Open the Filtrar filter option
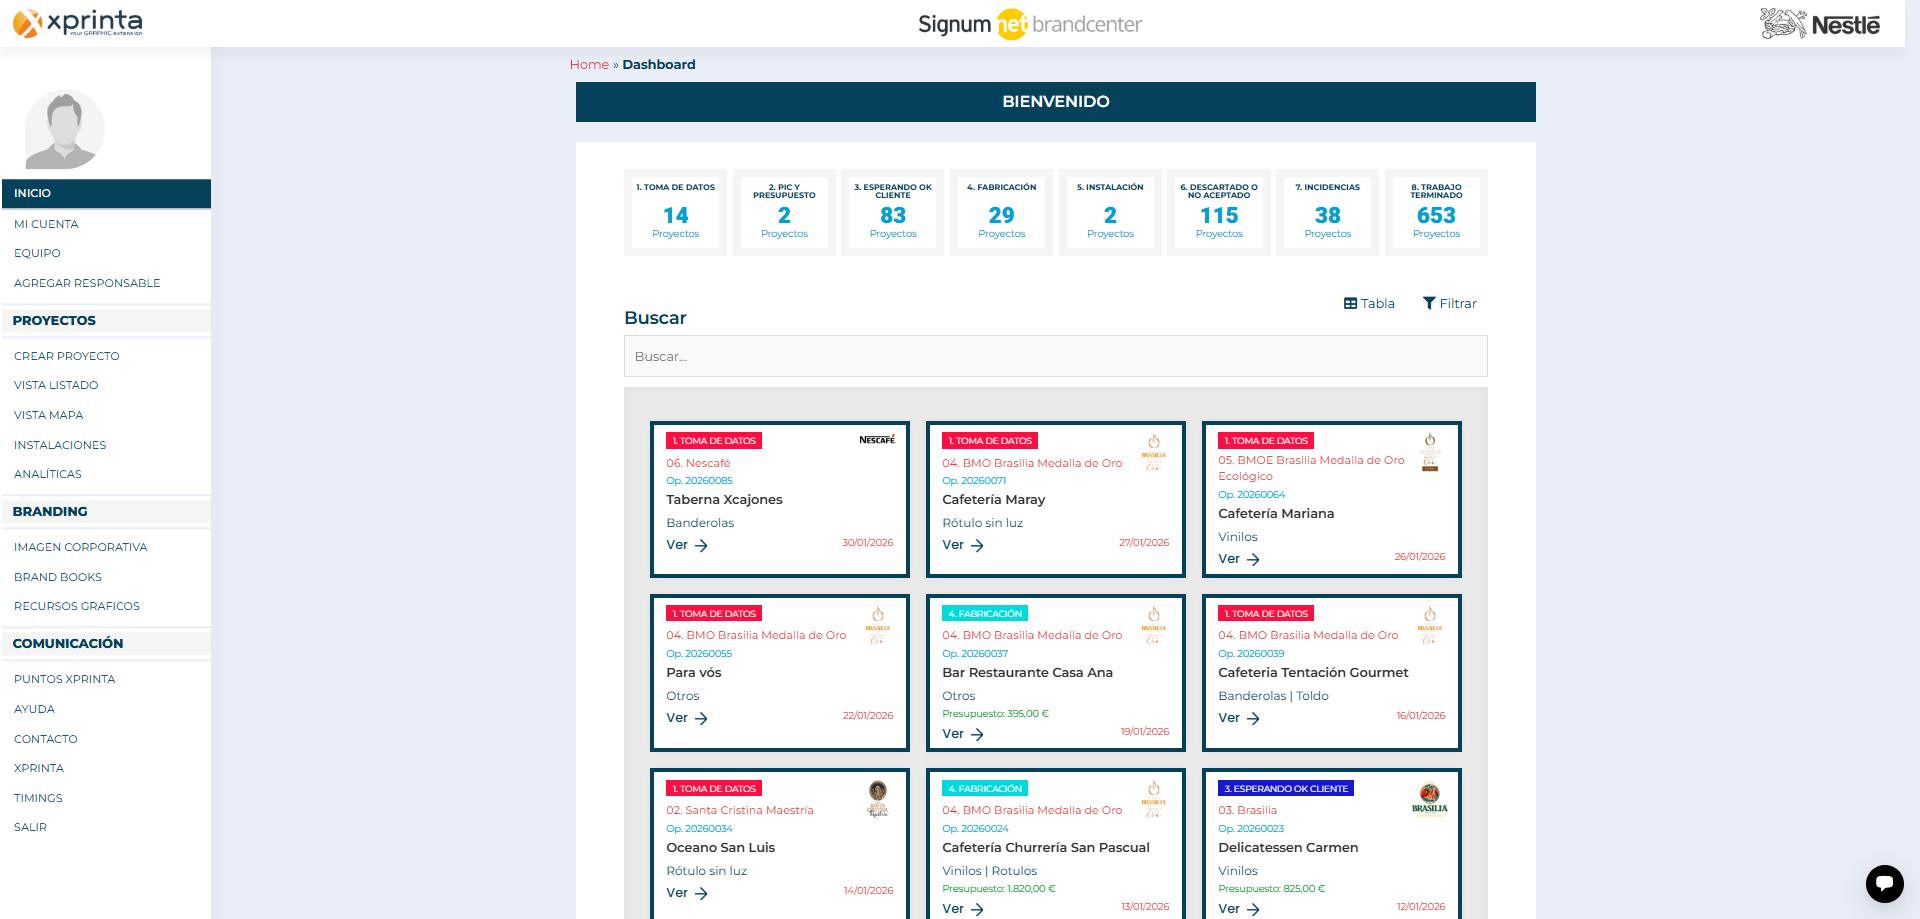The height and width of the screenshot is (919, 1920). pos(1449,304)
